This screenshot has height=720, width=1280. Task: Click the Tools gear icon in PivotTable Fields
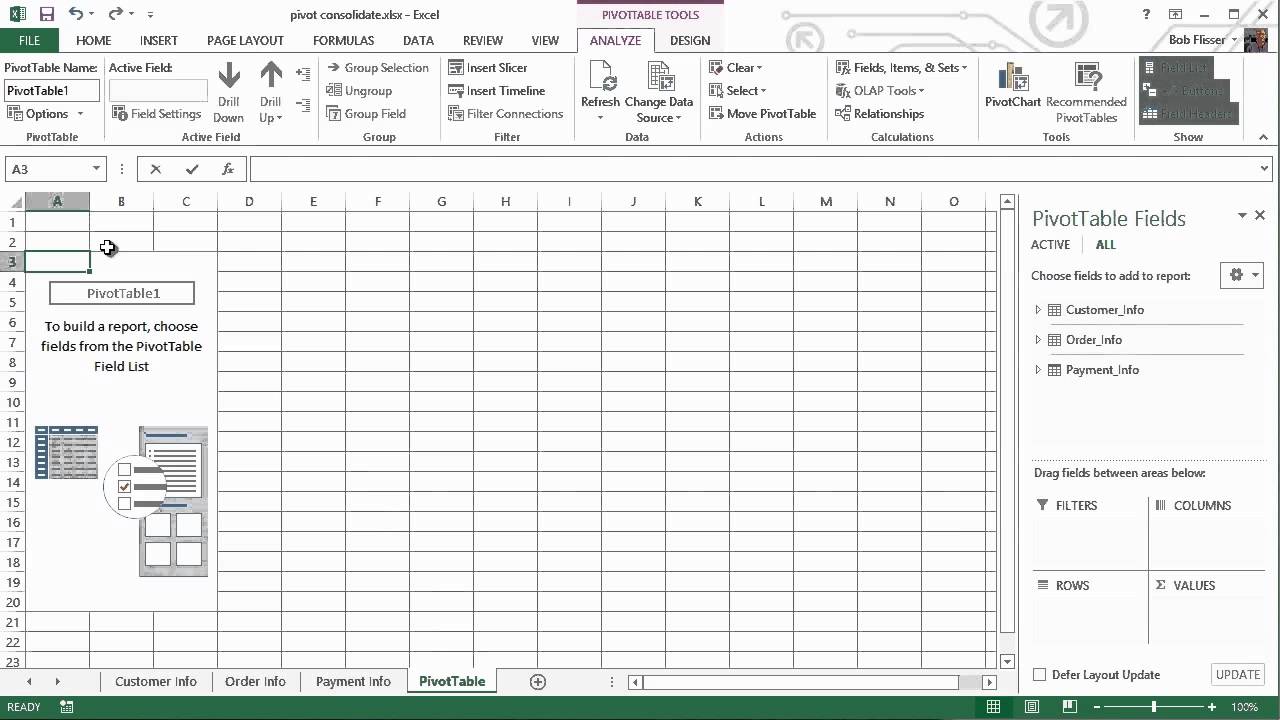tap(1242, 275)
